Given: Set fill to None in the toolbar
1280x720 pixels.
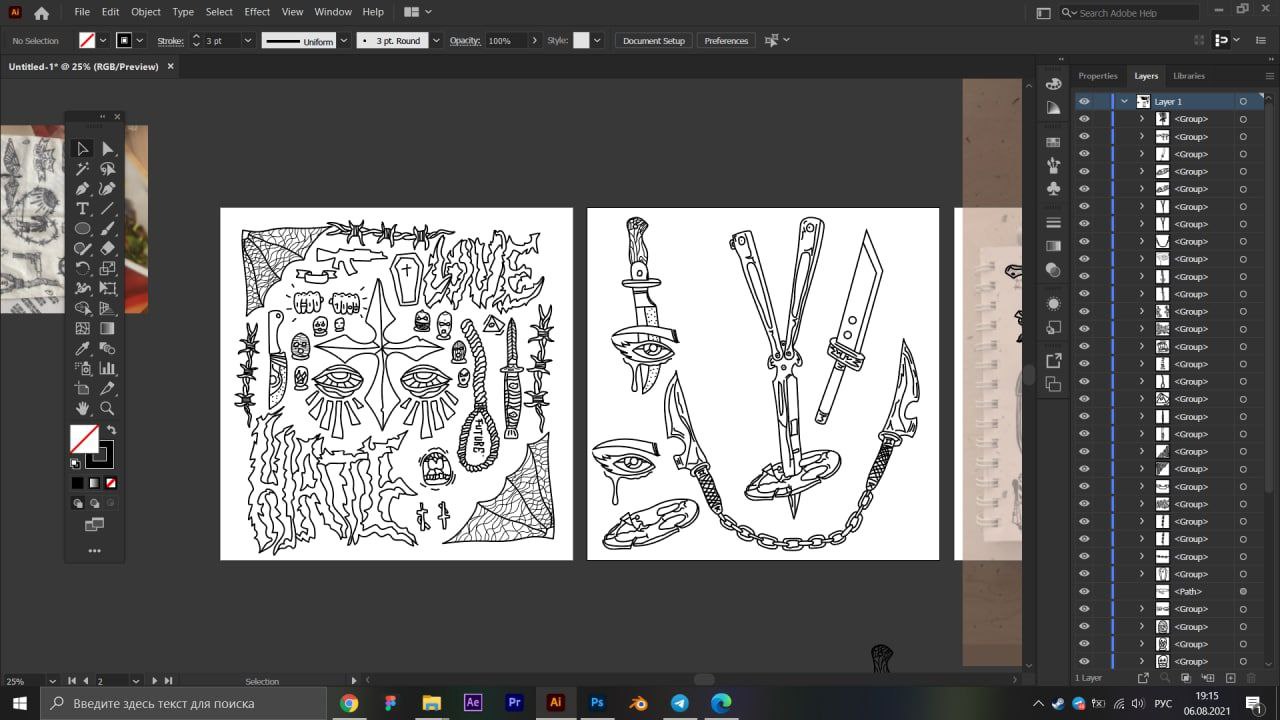Looking at the screenshot, I should pos(111,483).
